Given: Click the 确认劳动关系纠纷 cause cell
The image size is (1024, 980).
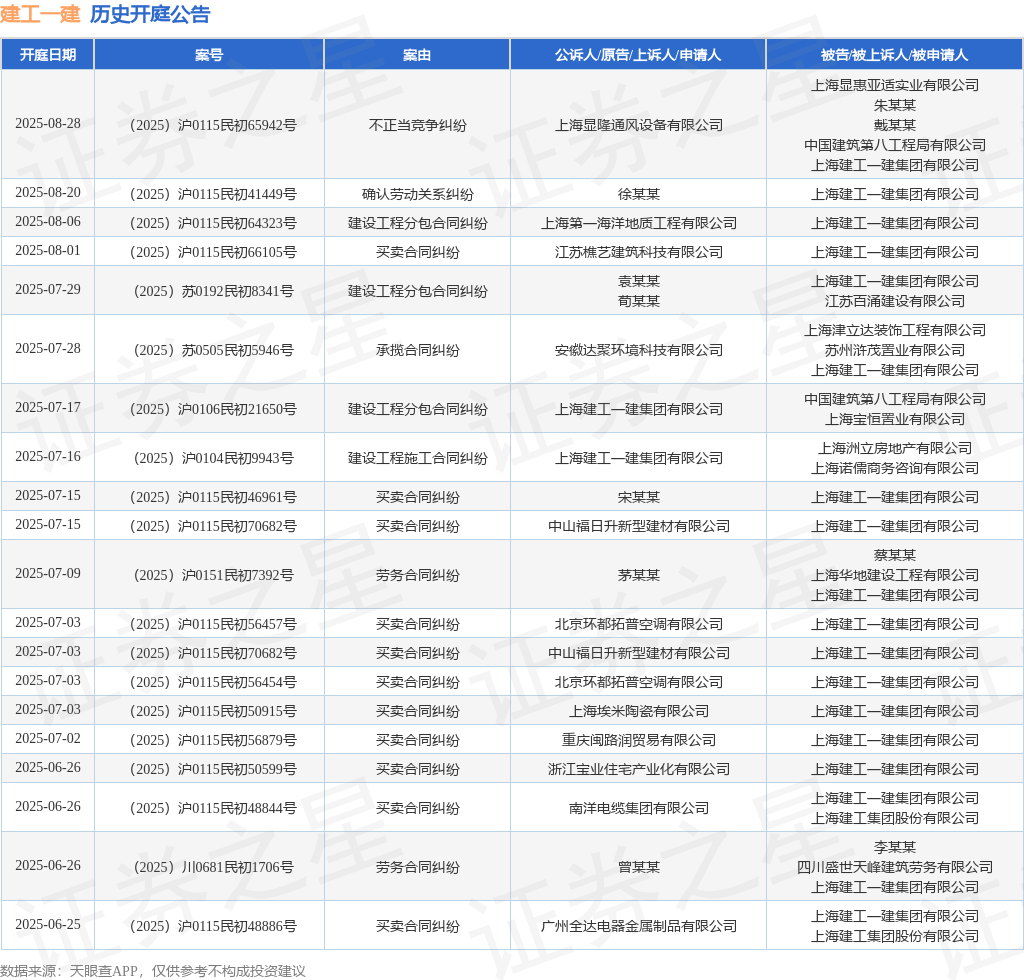Looking at the screenshot, I should click(x=417, y=194).
